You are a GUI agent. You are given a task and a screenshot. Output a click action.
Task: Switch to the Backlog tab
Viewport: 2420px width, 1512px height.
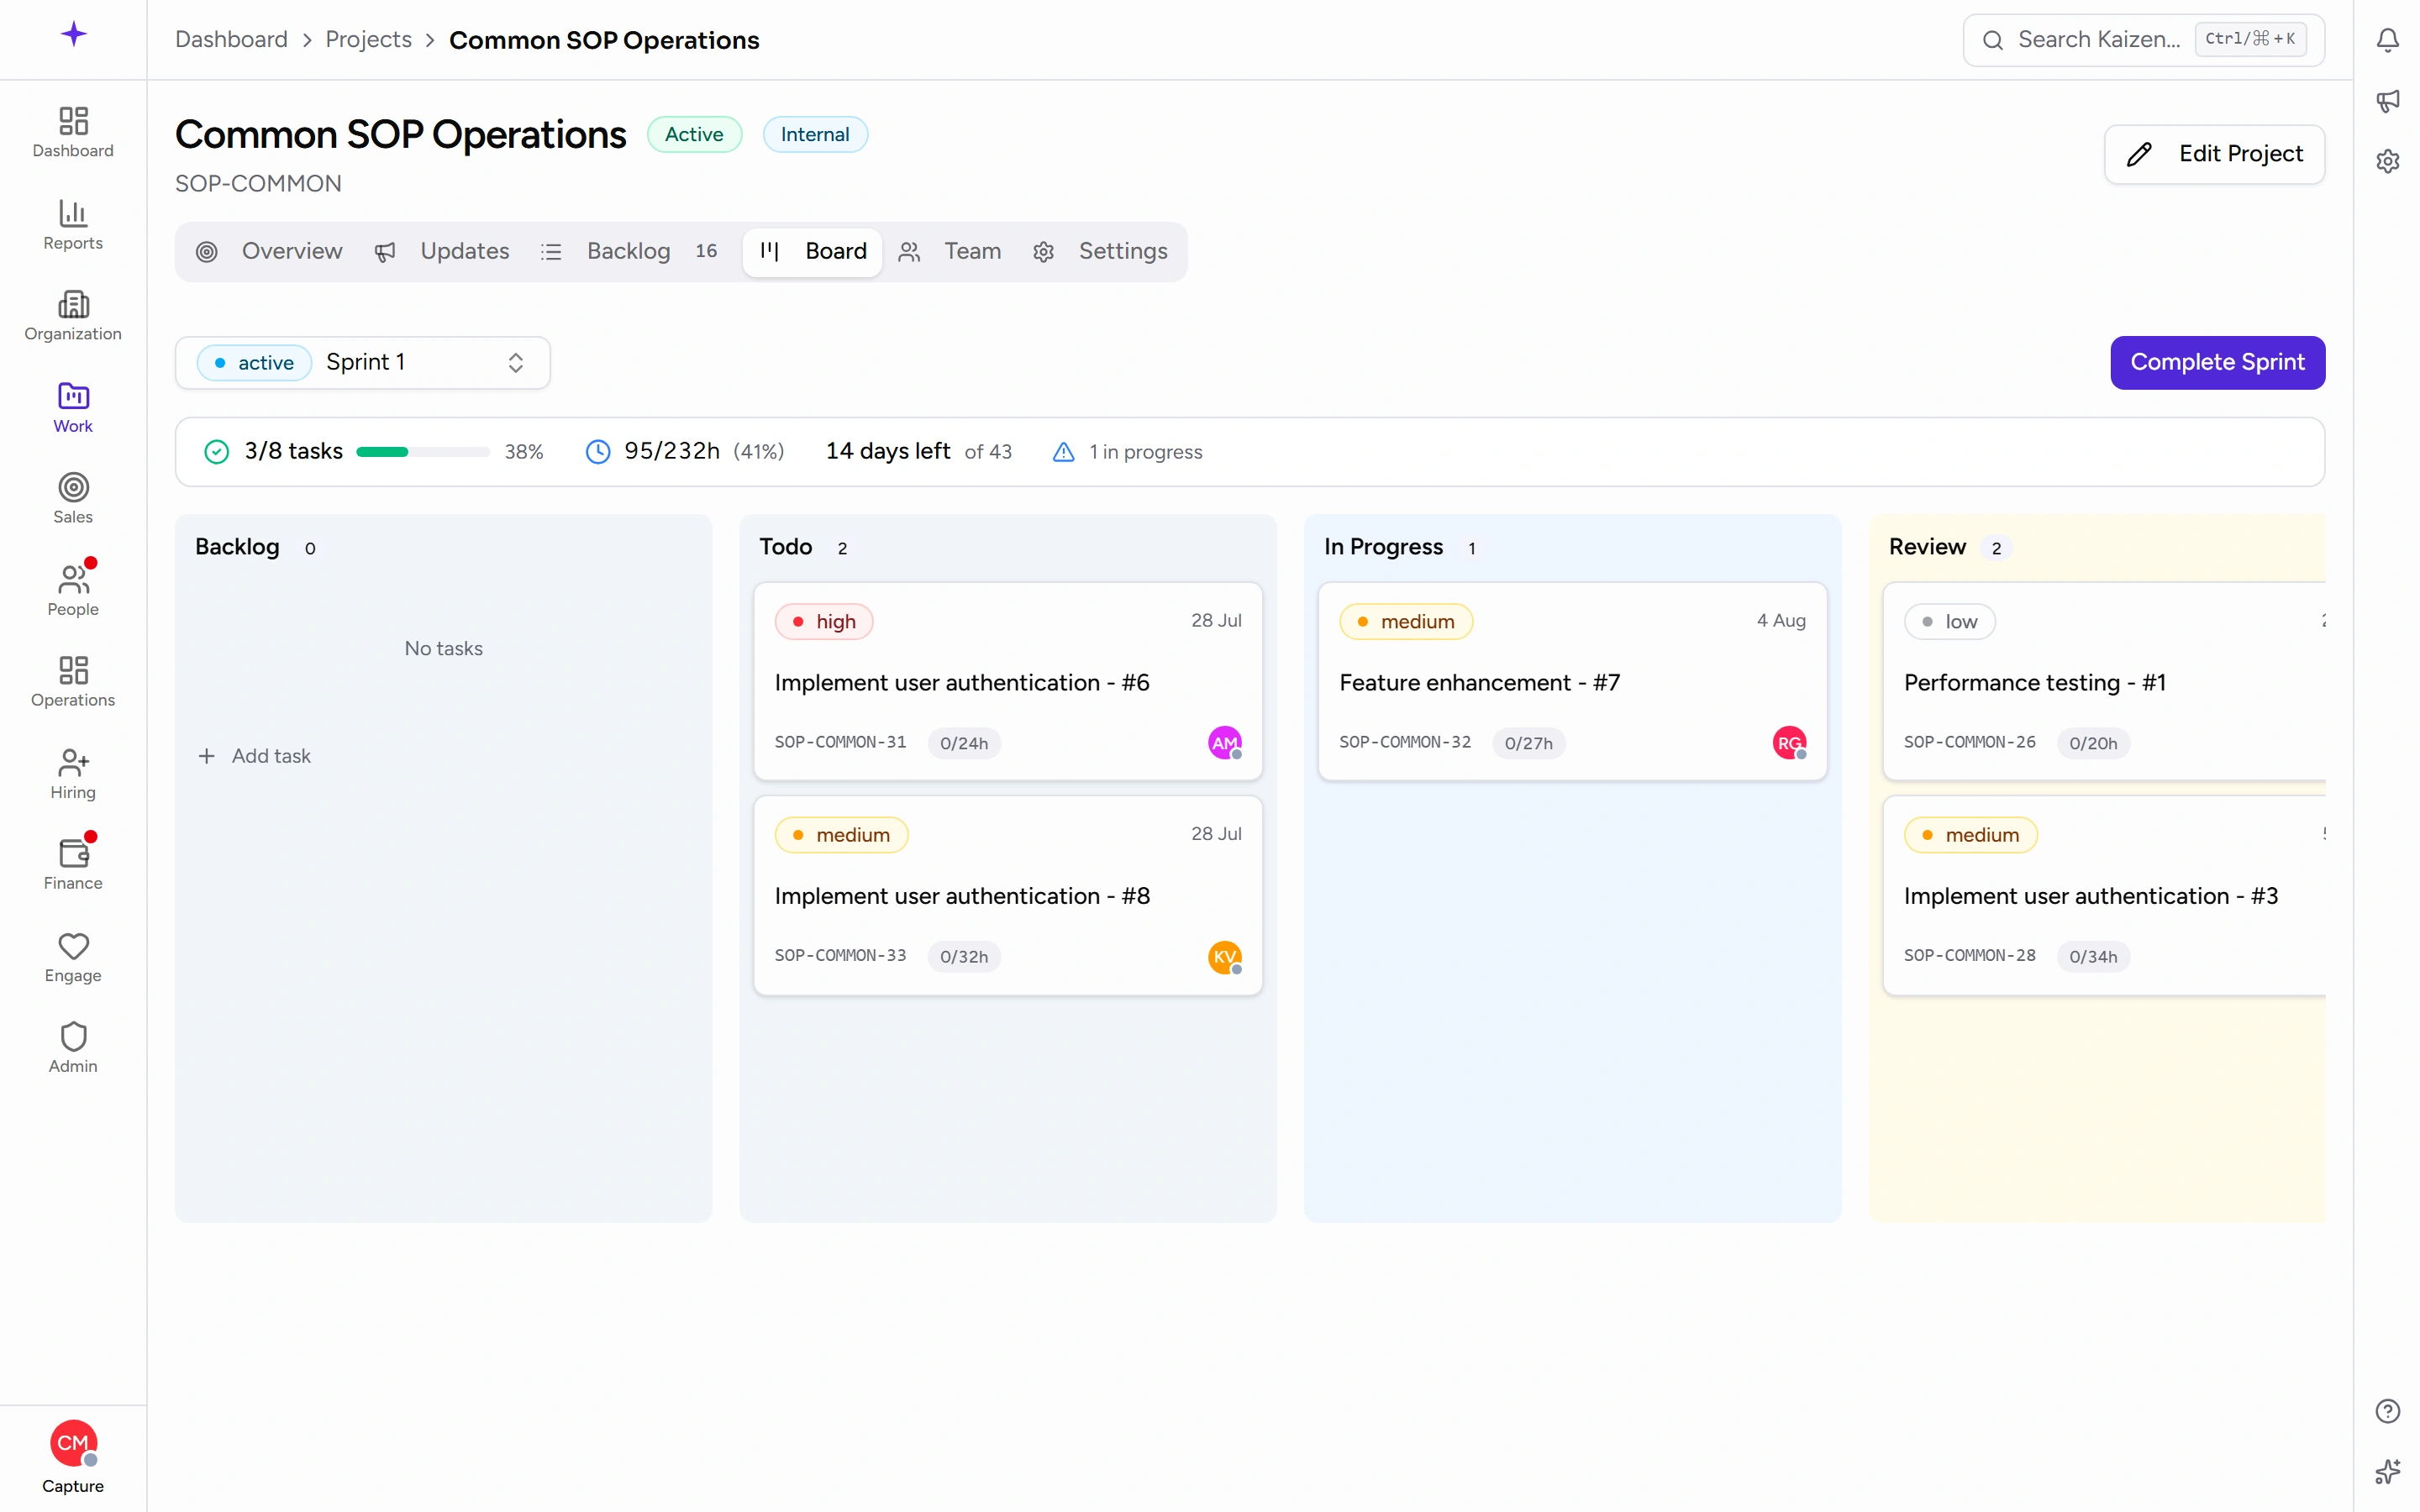630,251
